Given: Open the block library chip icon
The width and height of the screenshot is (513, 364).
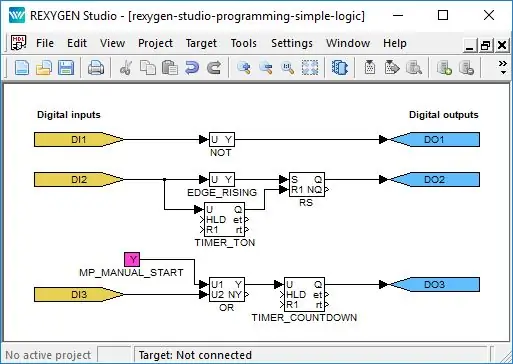Looking at the screenshot, I should tap(339, 68).
